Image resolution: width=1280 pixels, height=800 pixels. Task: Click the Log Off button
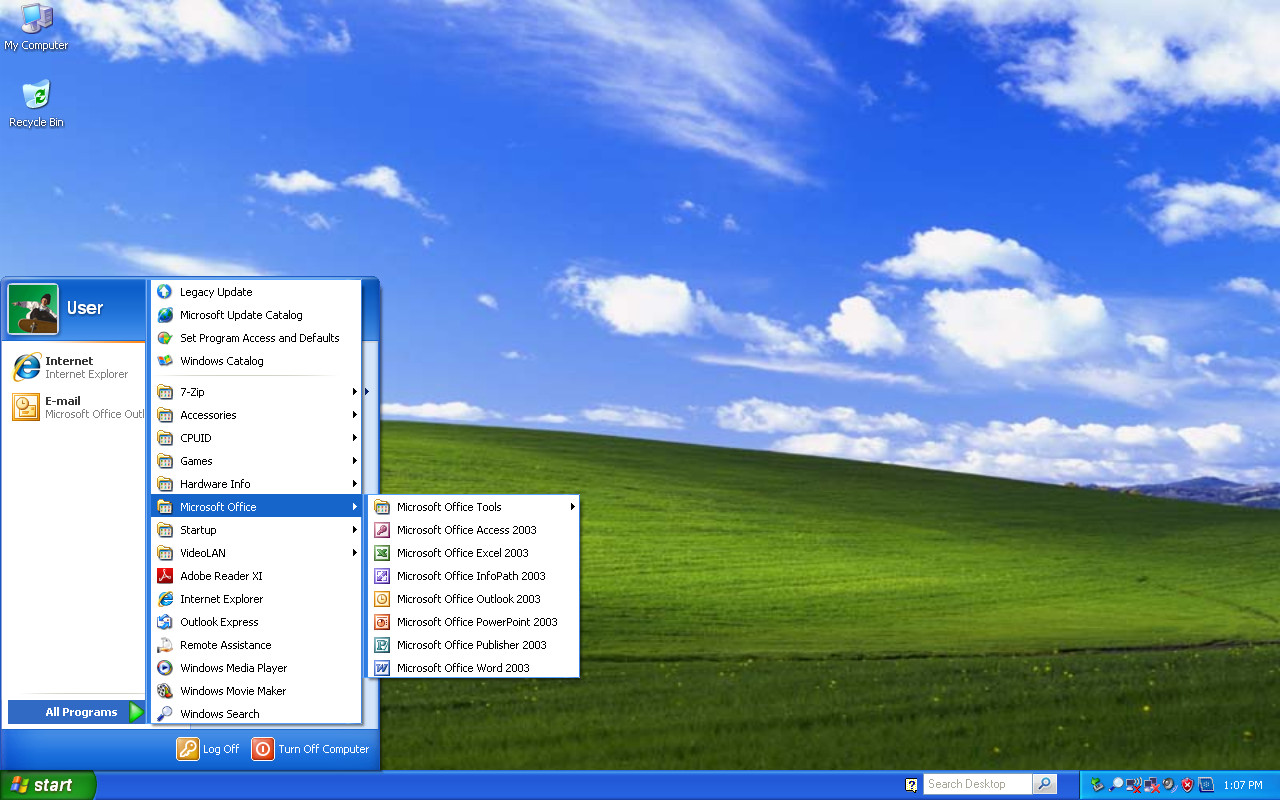coord(208,749)
